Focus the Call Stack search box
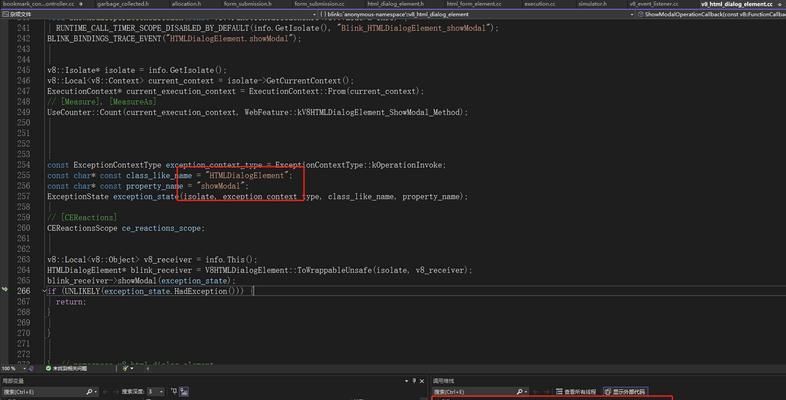This screenshot has height=400, width=786. (x=474, y=391)
